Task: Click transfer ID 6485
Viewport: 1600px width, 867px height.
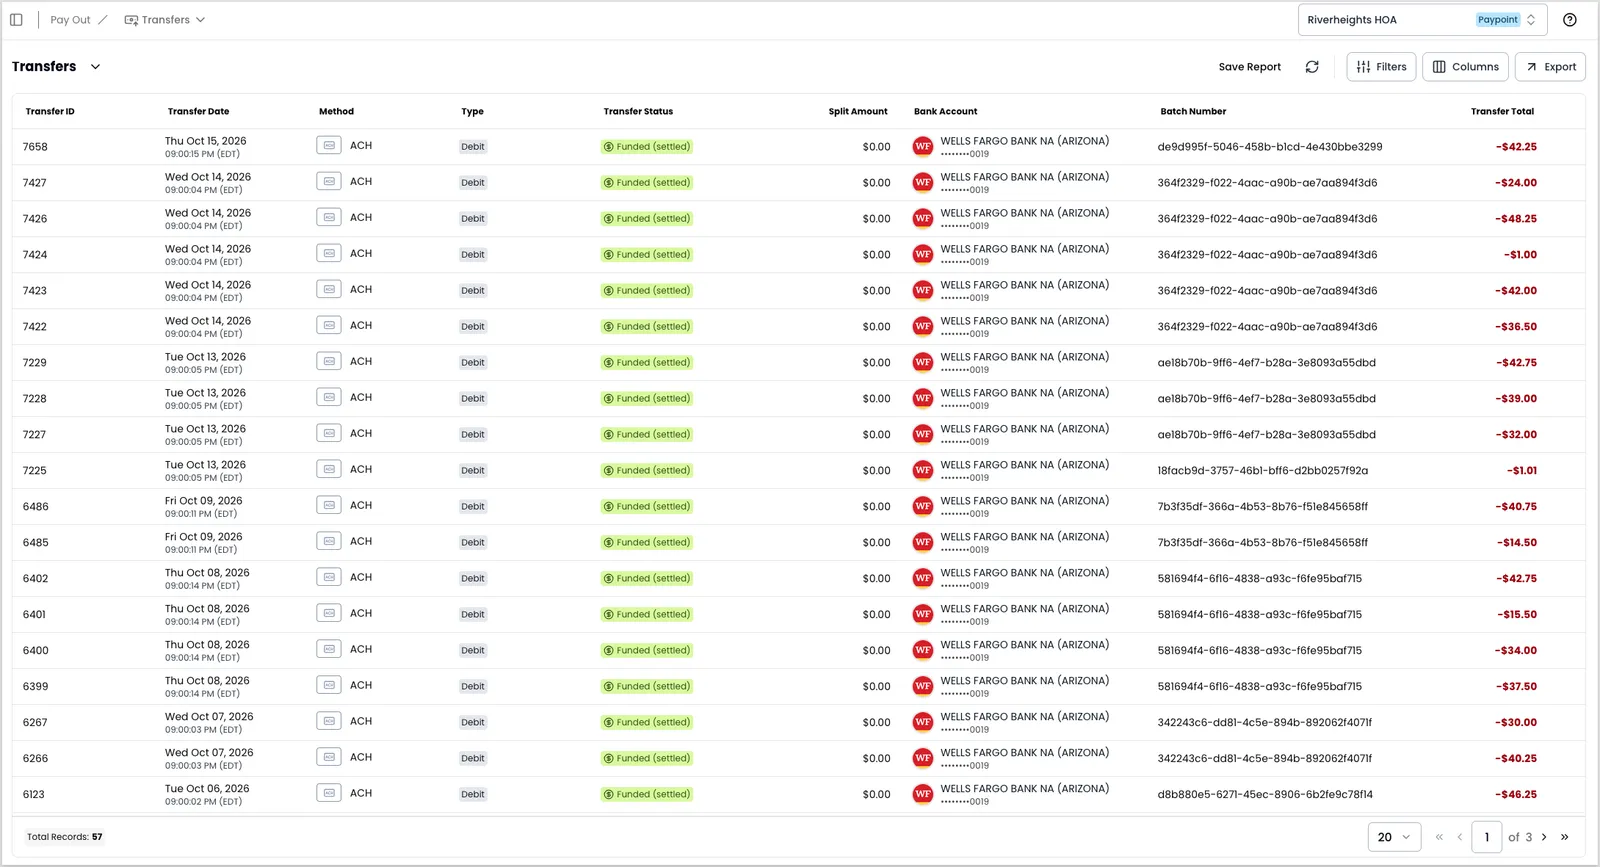Action: tap(36, 543)
